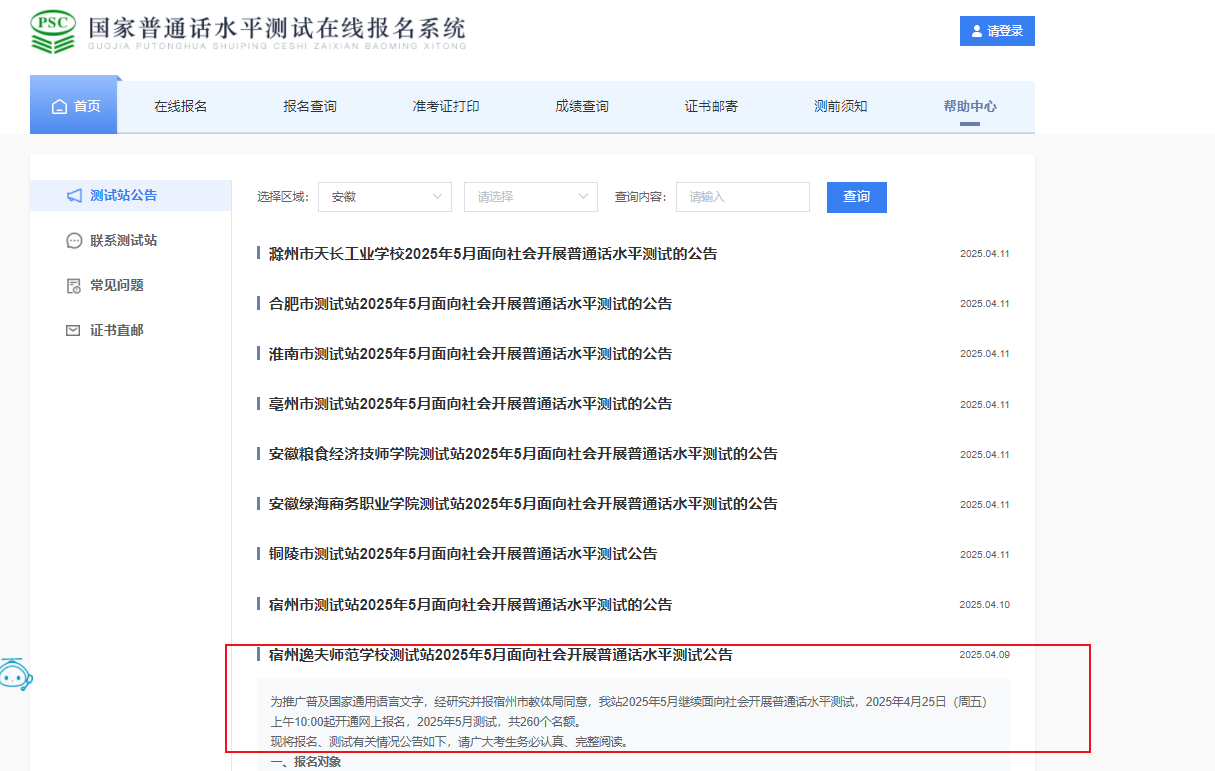The image size is (1215, 771).
Task: Open the 准考证打印 menu
Action: 446,106
